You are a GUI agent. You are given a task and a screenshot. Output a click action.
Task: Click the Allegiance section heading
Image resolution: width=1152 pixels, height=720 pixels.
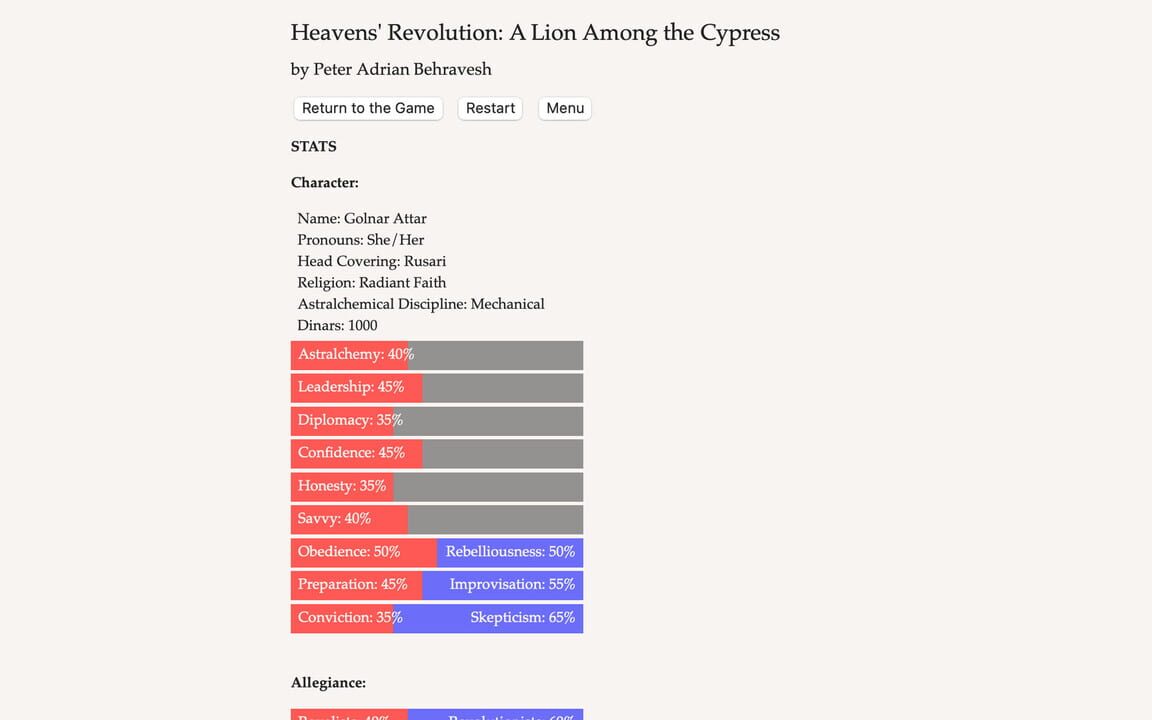click(328, 682)
